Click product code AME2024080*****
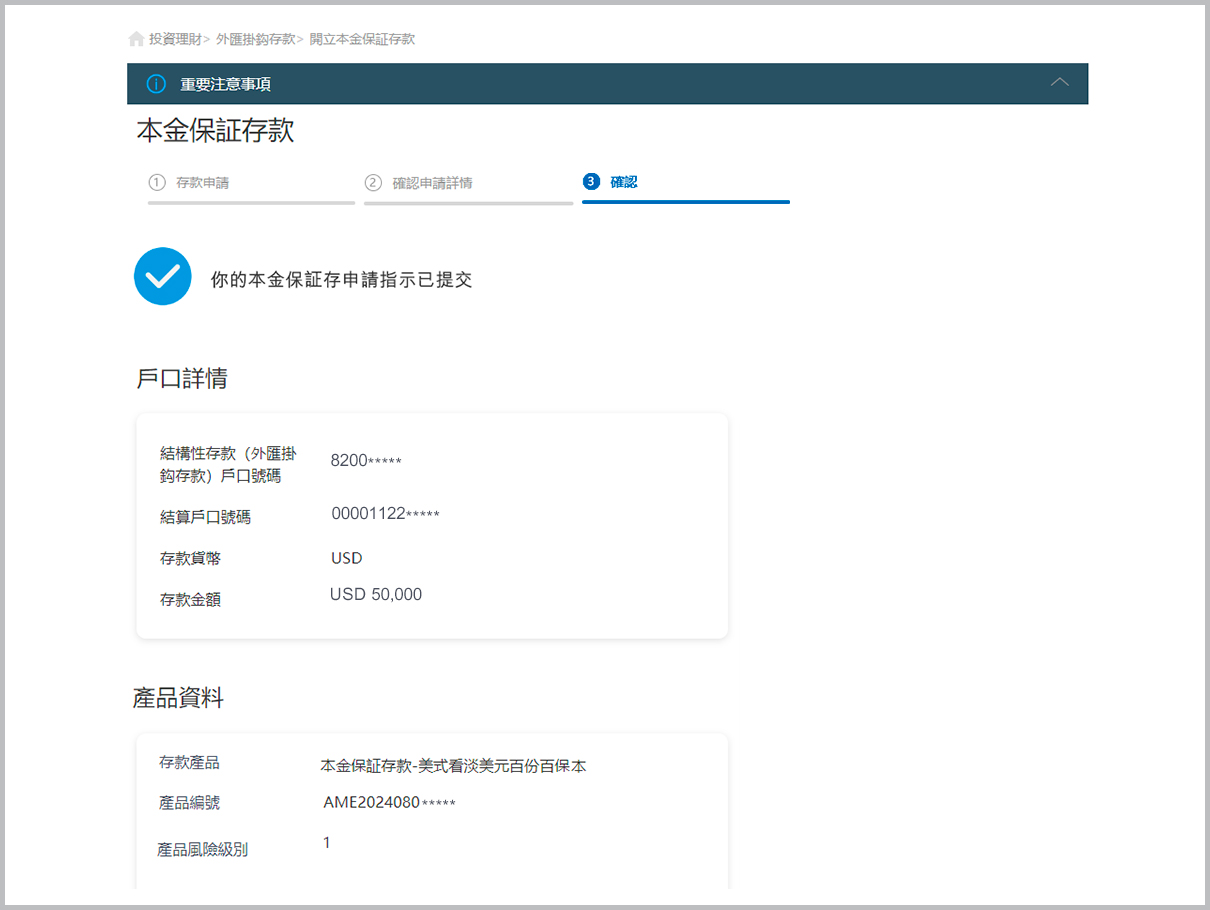Viewport: 1210px width, 910px height. pos(389,802)
